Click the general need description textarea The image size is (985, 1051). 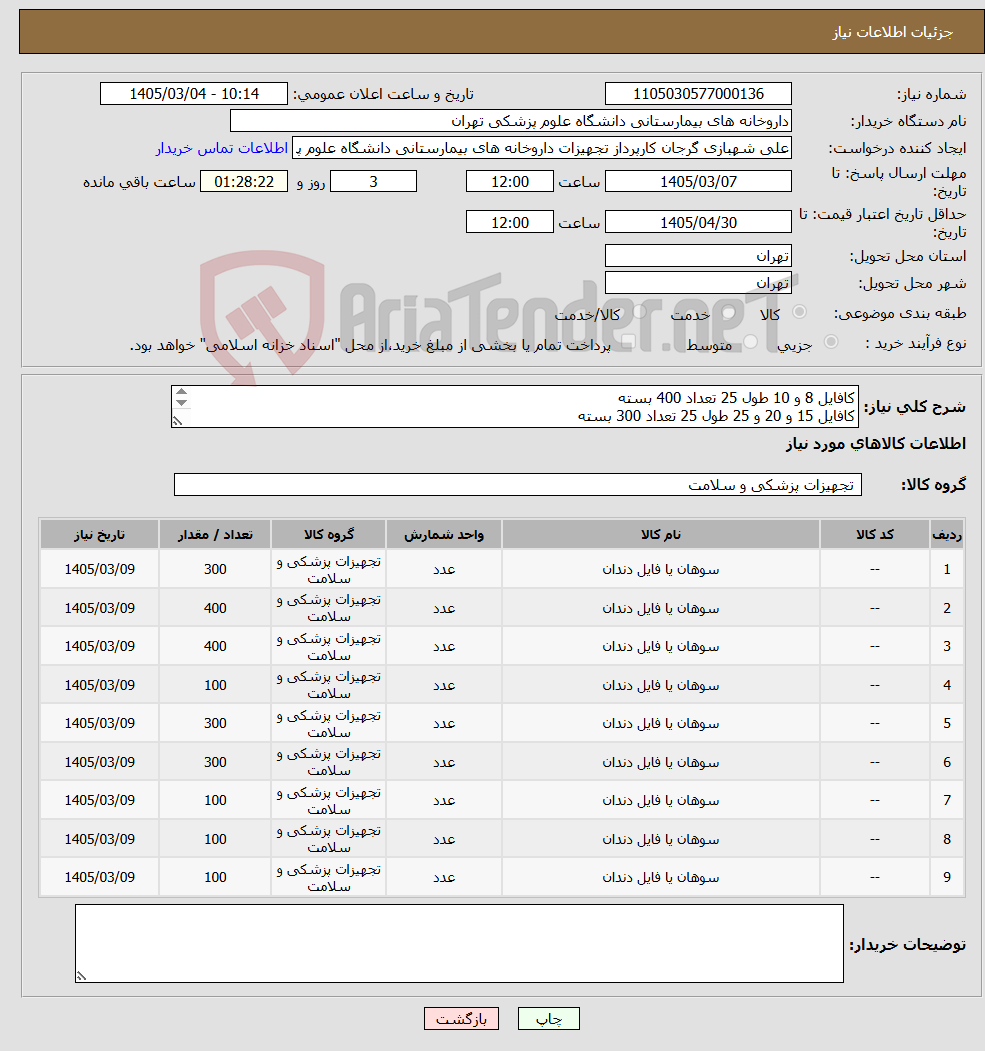(x=515, y=406)
